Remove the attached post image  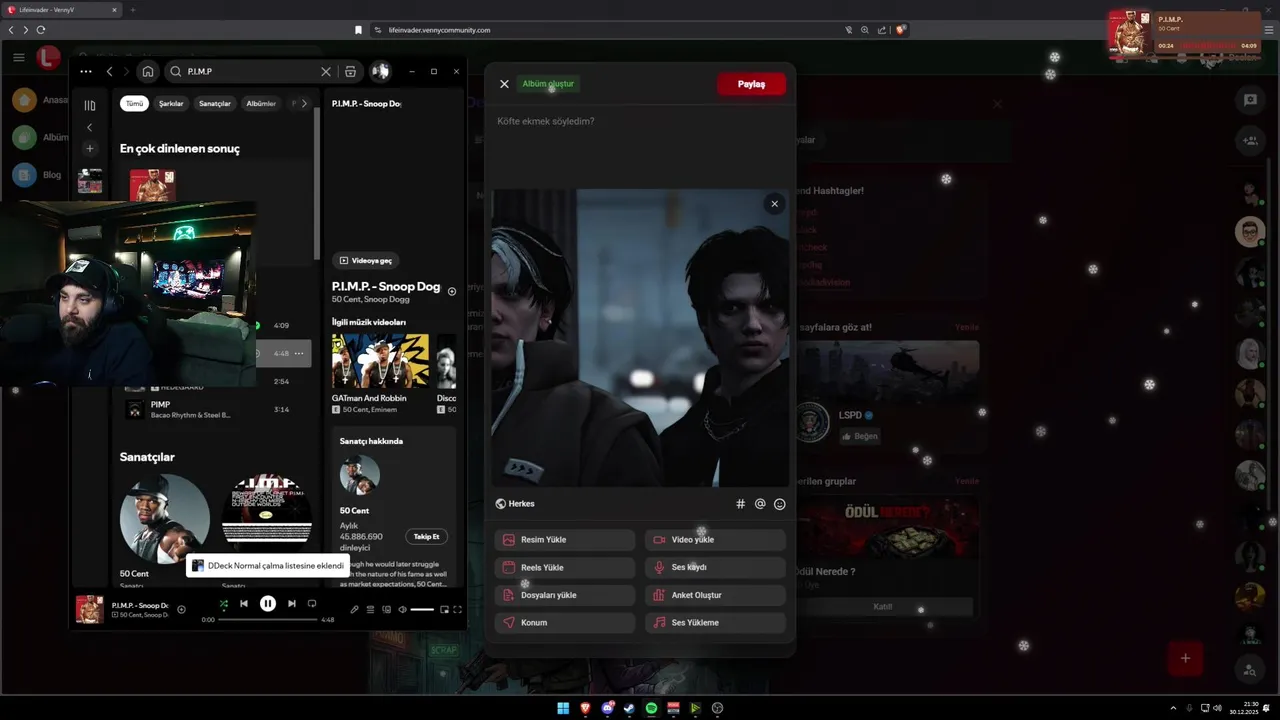pos(774,204)
